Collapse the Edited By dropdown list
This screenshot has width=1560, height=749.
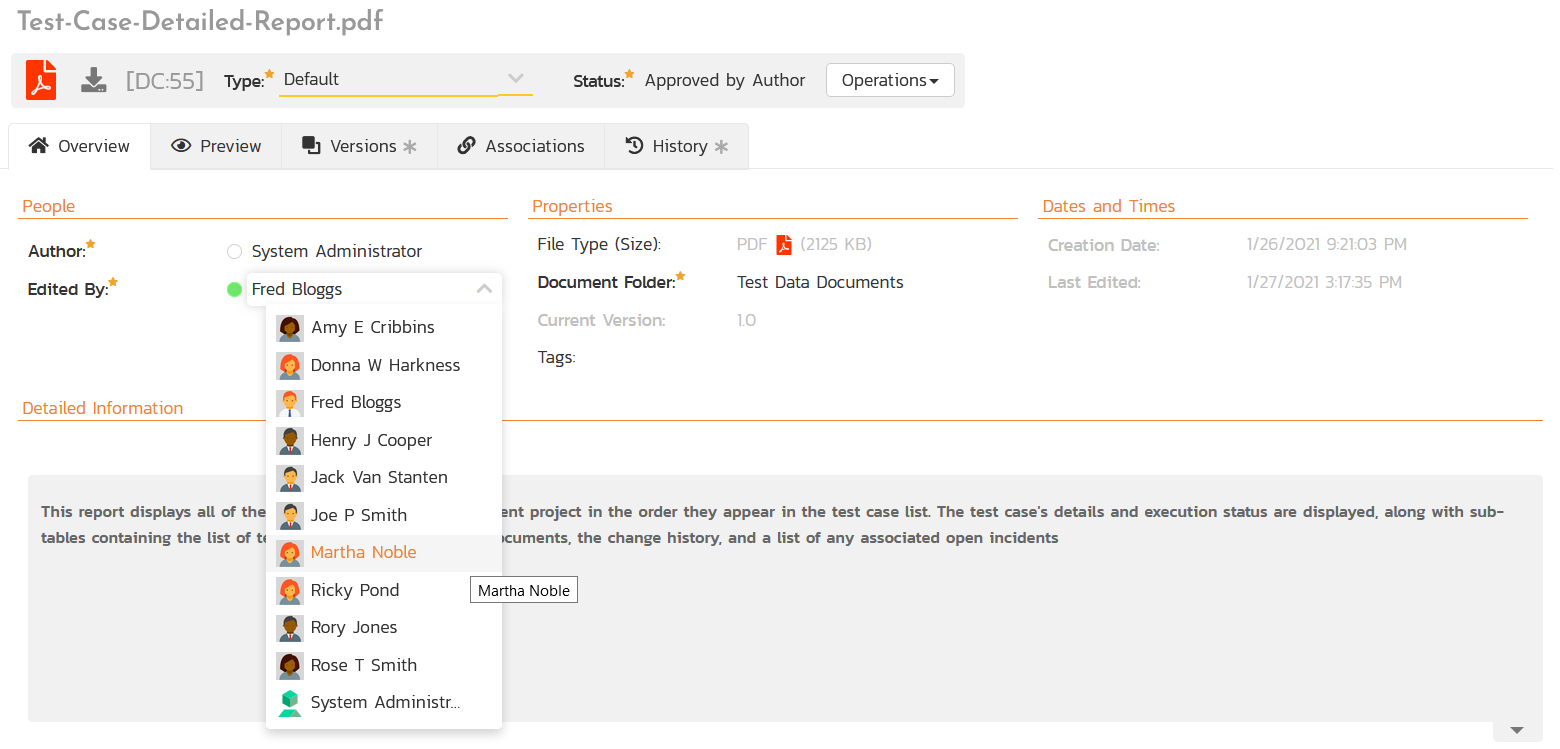[484, 289]
